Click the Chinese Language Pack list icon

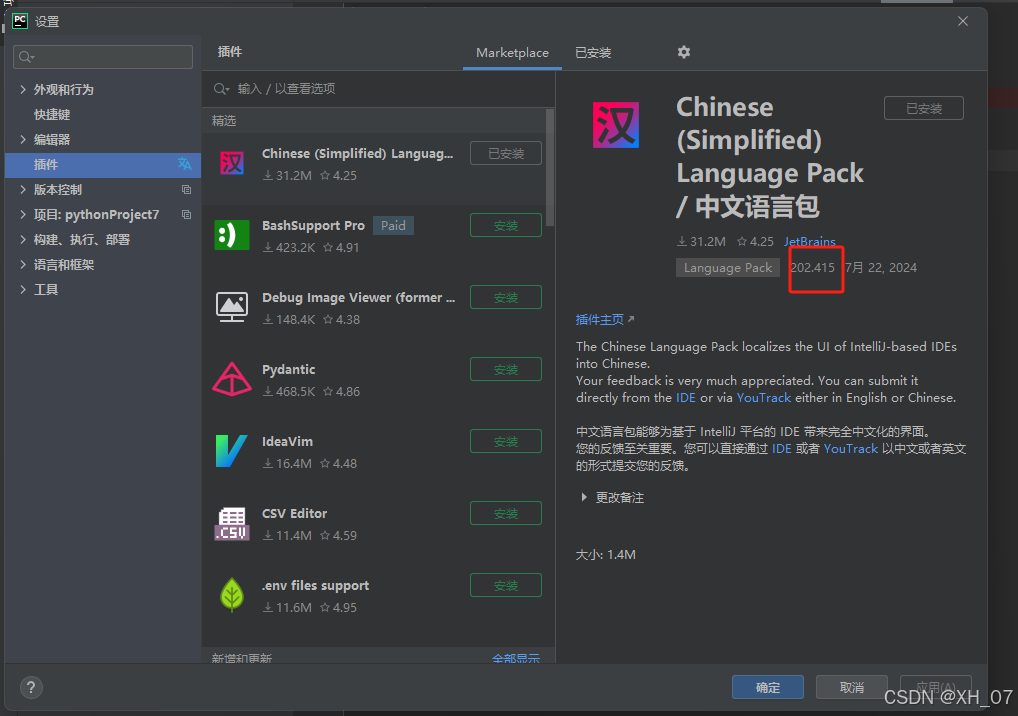232,163
